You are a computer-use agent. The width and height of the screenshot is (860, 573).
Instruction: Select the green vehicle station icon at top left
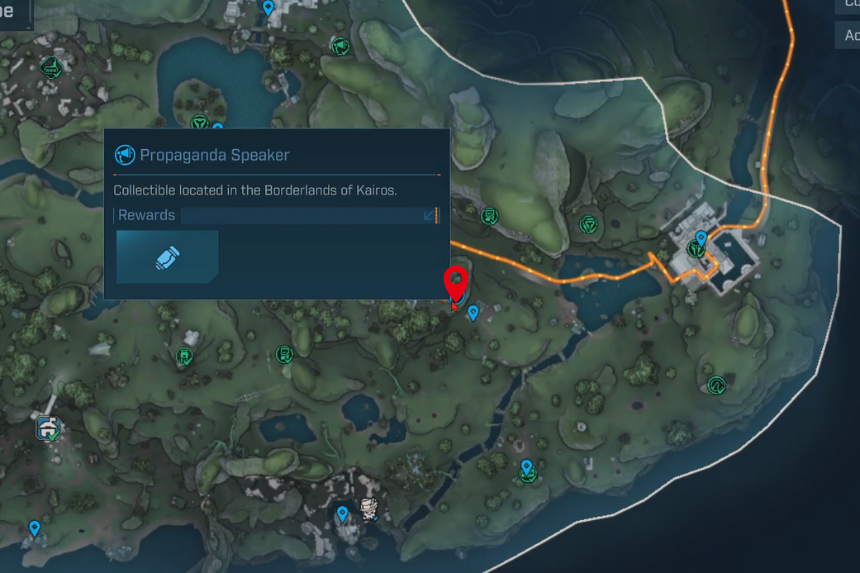pos(51,68)
